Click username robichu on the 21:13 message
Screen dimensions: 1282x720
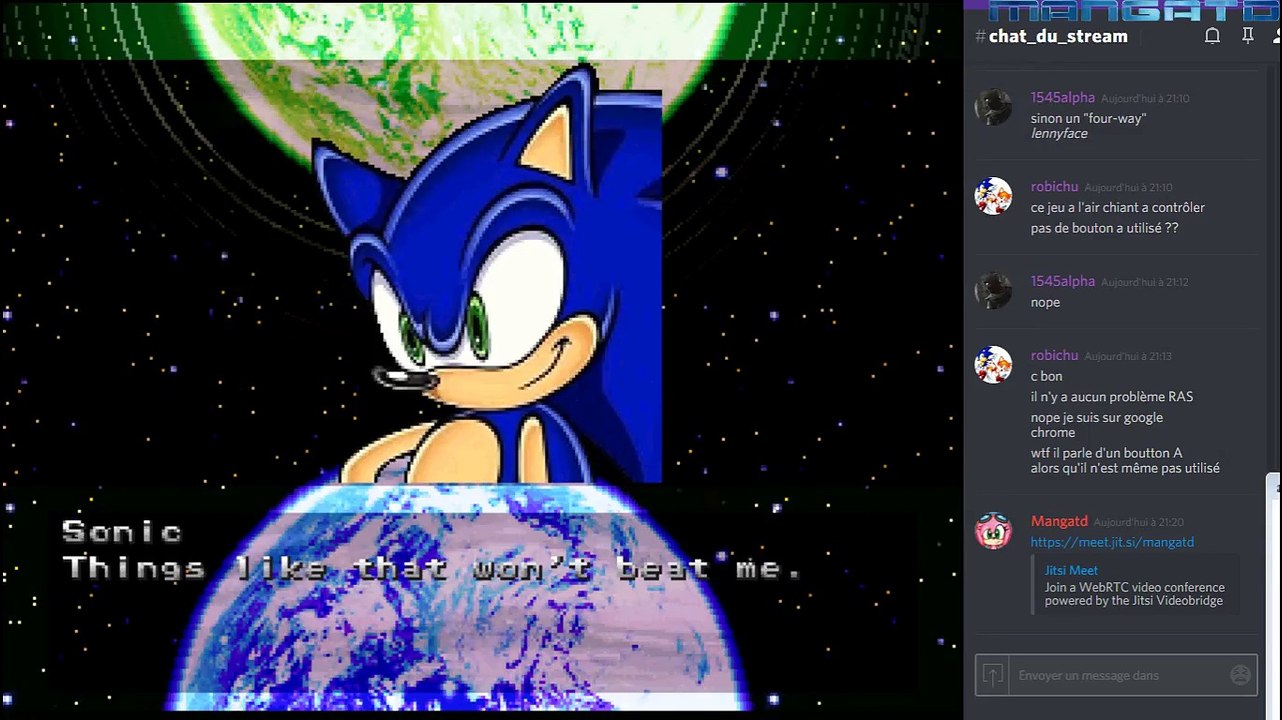pos(1054,356)
